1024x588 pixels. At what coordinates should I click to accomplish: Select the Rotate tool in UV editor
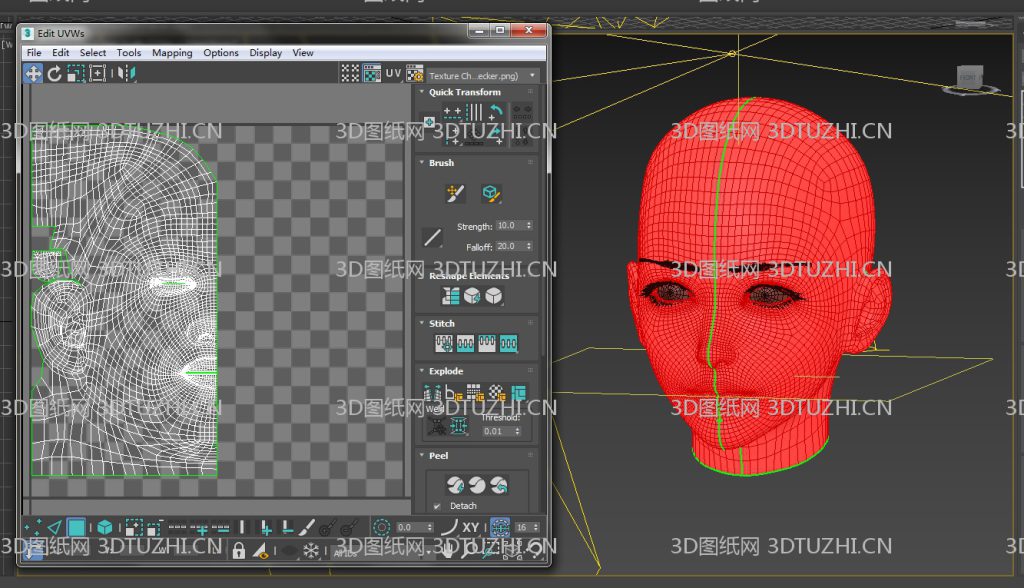[x=54, y=73]
